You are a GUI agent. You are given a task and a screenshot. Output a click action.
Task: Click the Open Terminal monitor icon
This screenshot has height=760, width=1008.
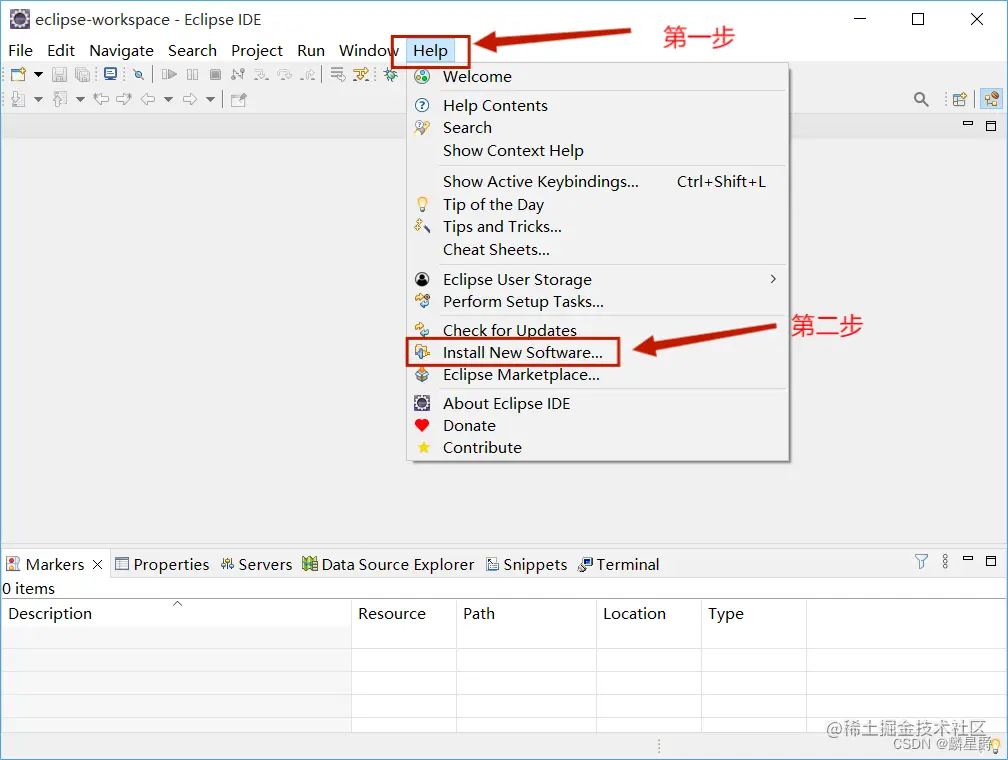(x=111, y=74)
